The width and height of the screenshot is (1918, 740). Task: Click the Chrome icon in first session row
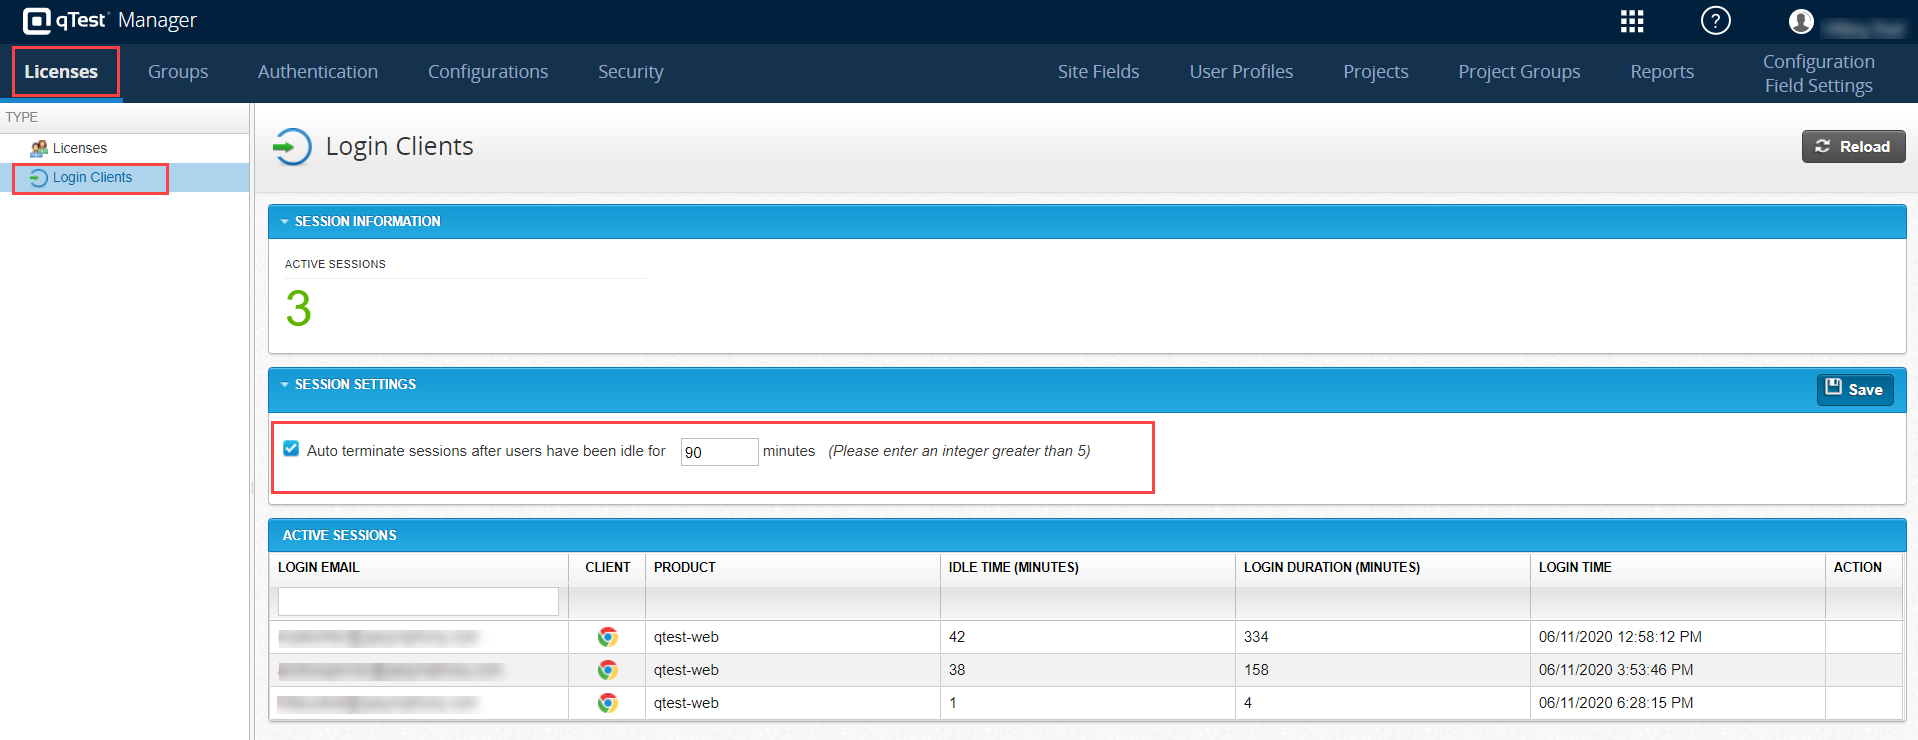pyautogui.click(x=607, y=637)
